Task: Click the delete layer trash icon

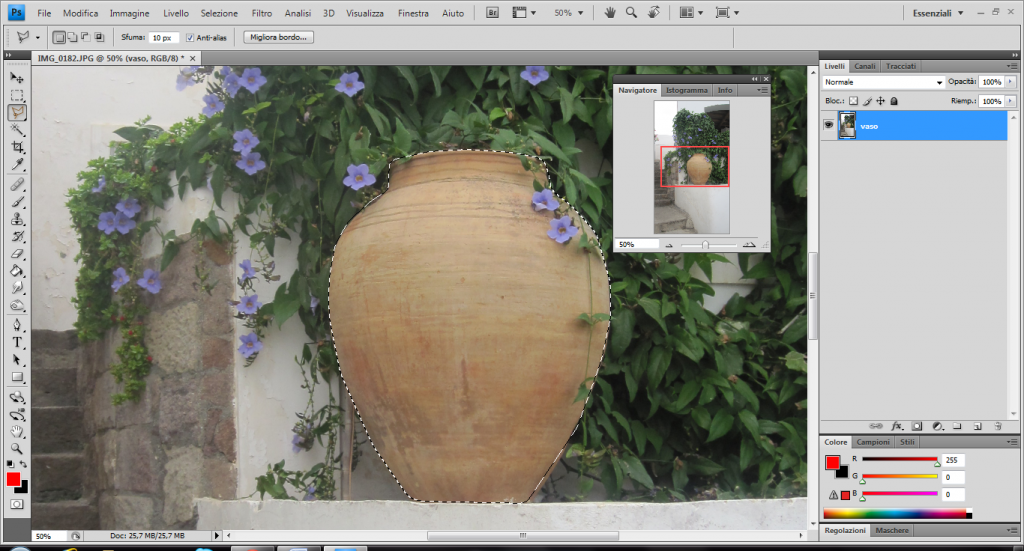Action: coord(997,425)
